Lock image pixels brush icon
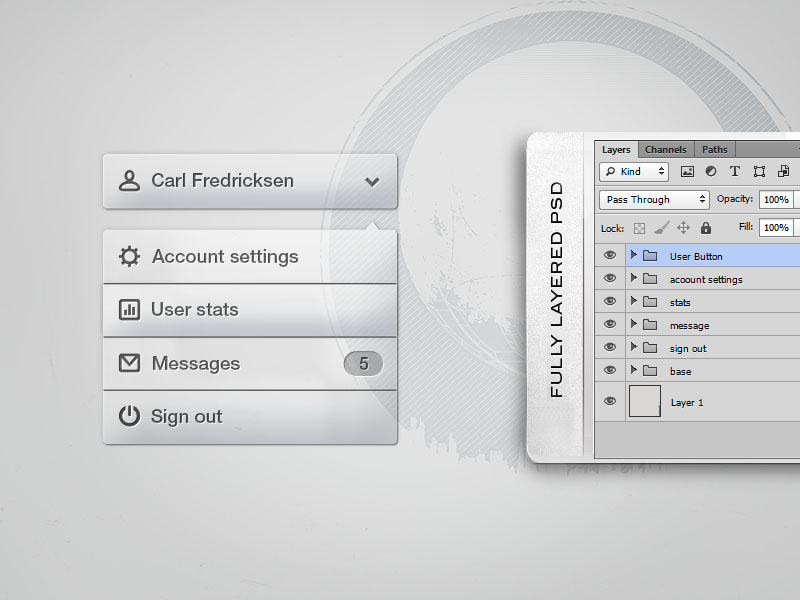 coord(662,228)
